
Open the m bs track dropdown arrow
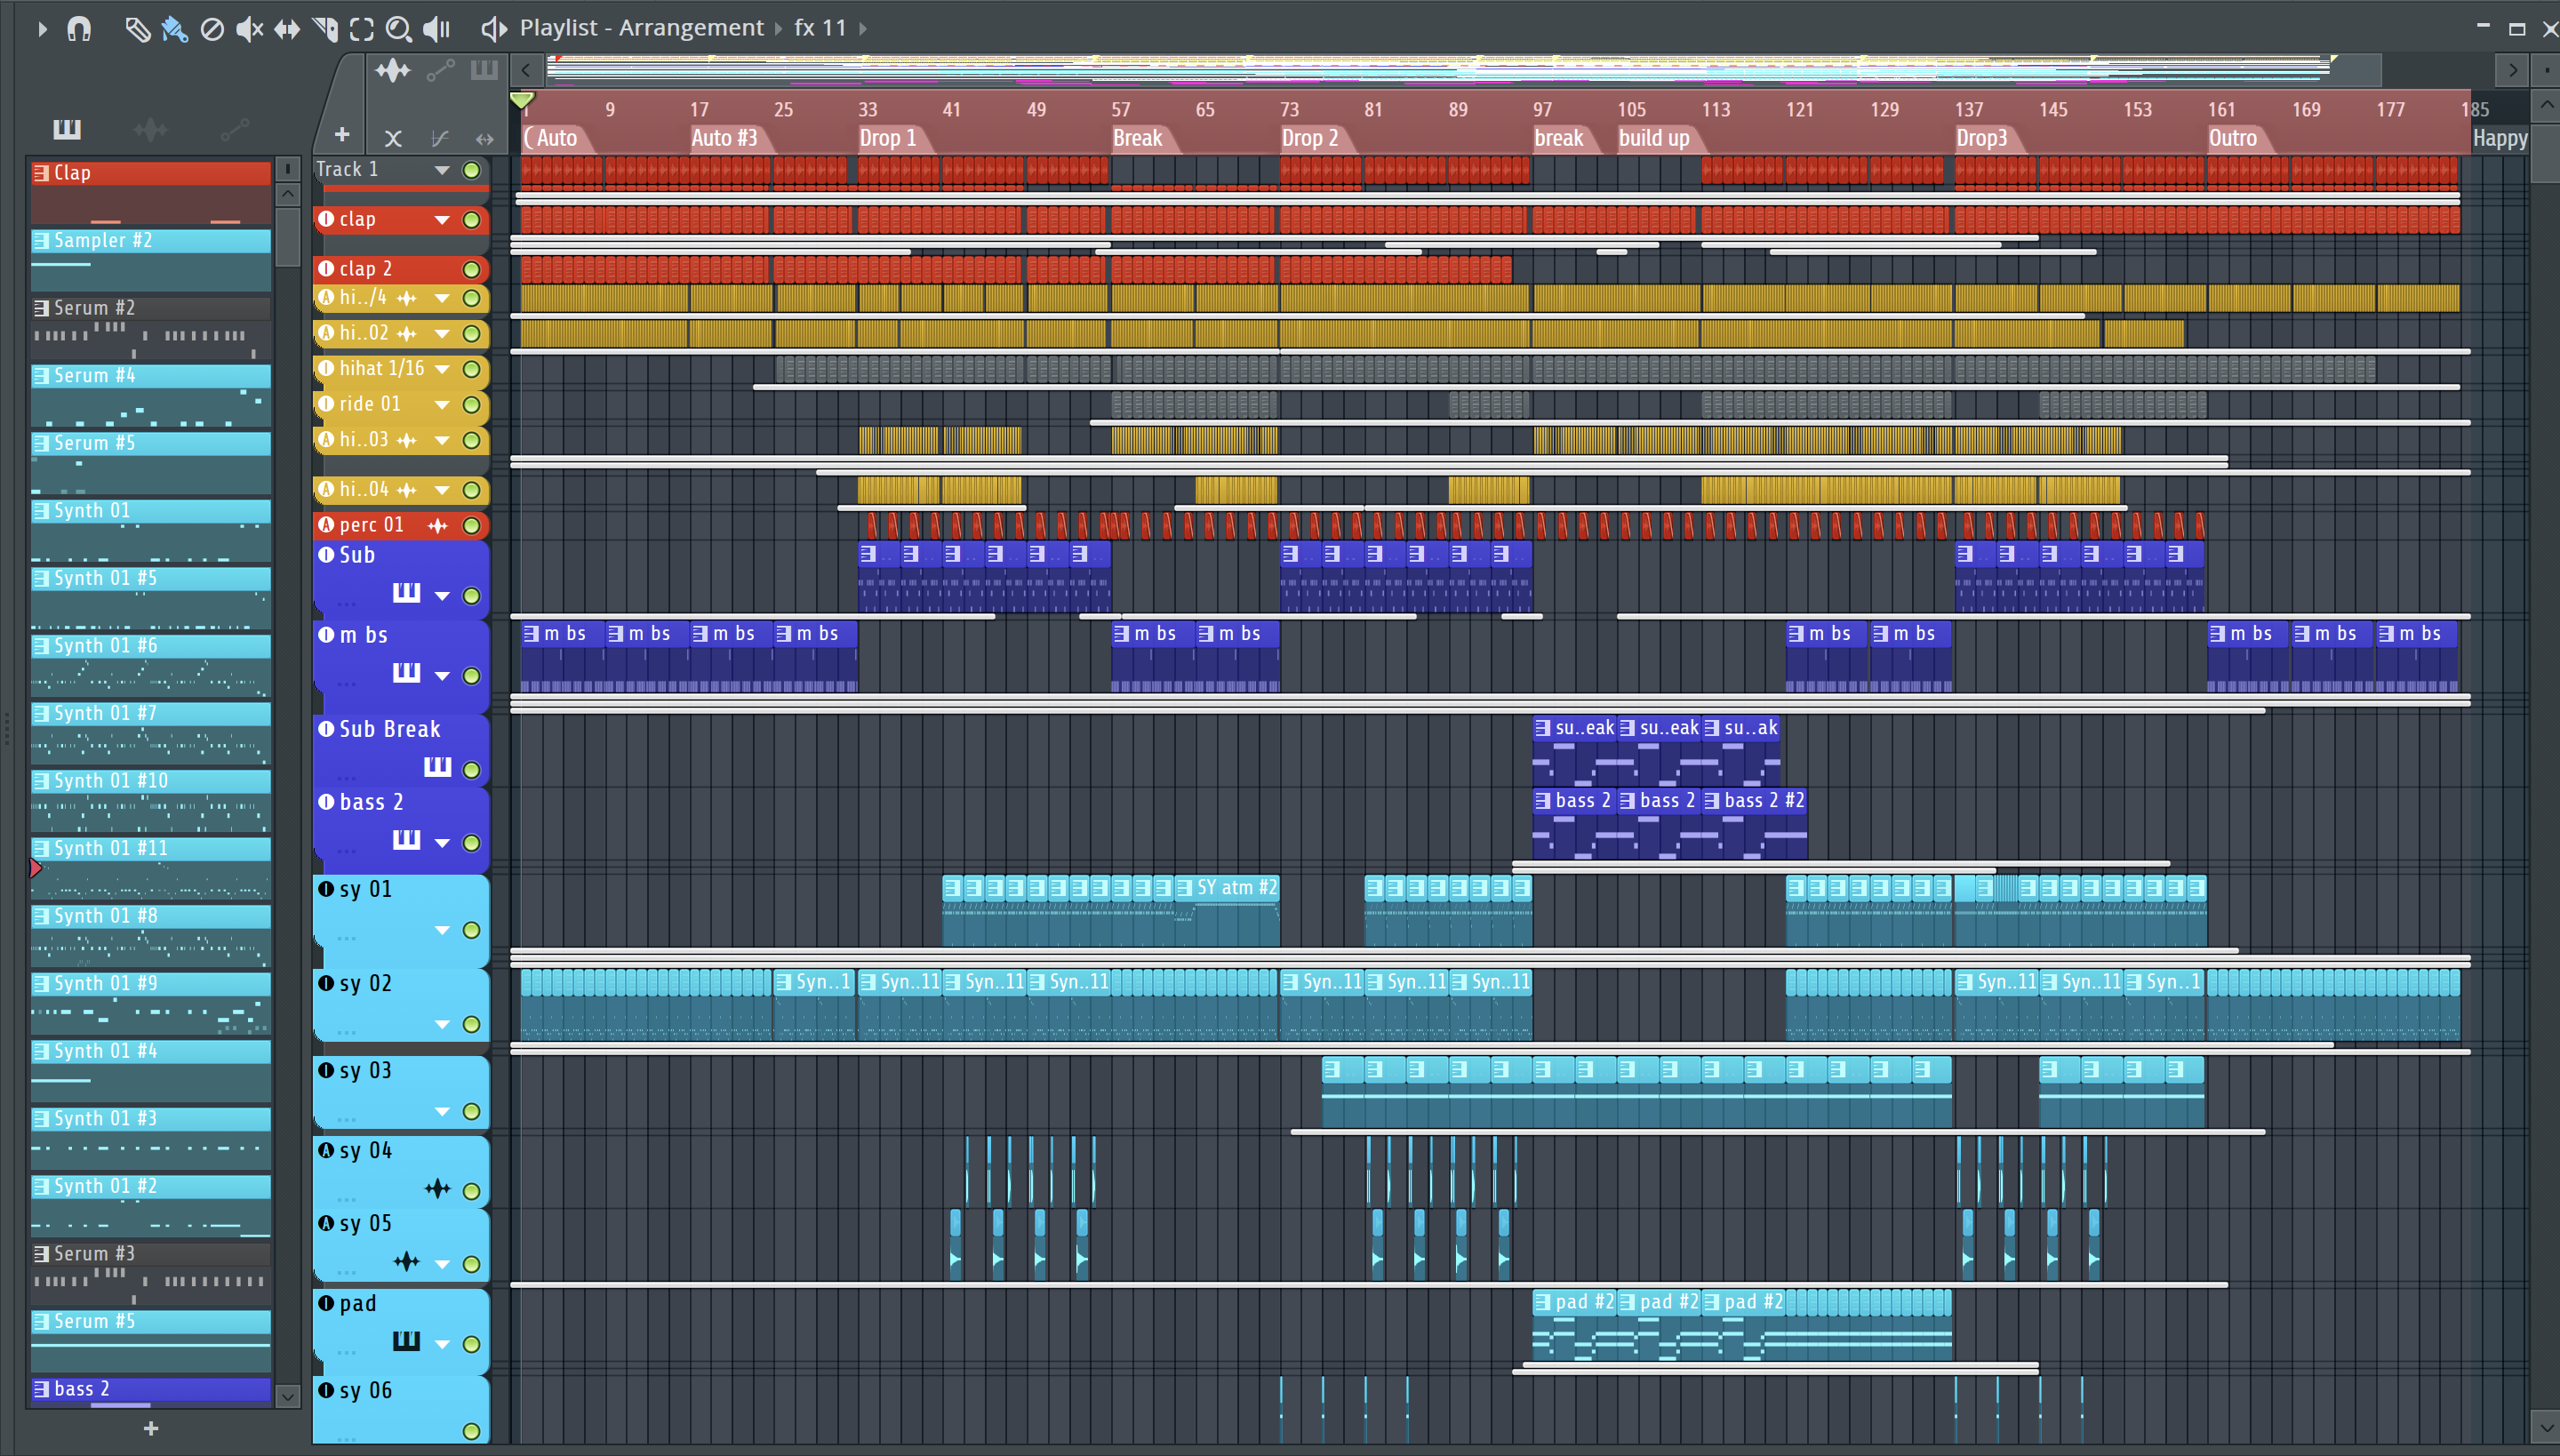click(442, 676)
